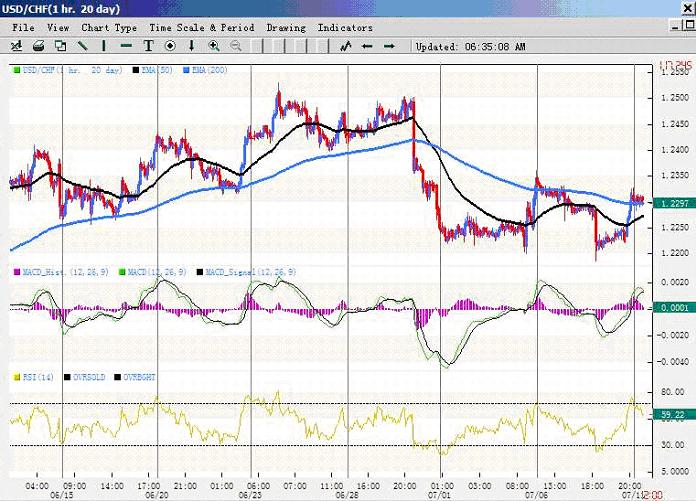Click the 1.2297 current price marker
The image size is (696, 501).
coord(672,203)
